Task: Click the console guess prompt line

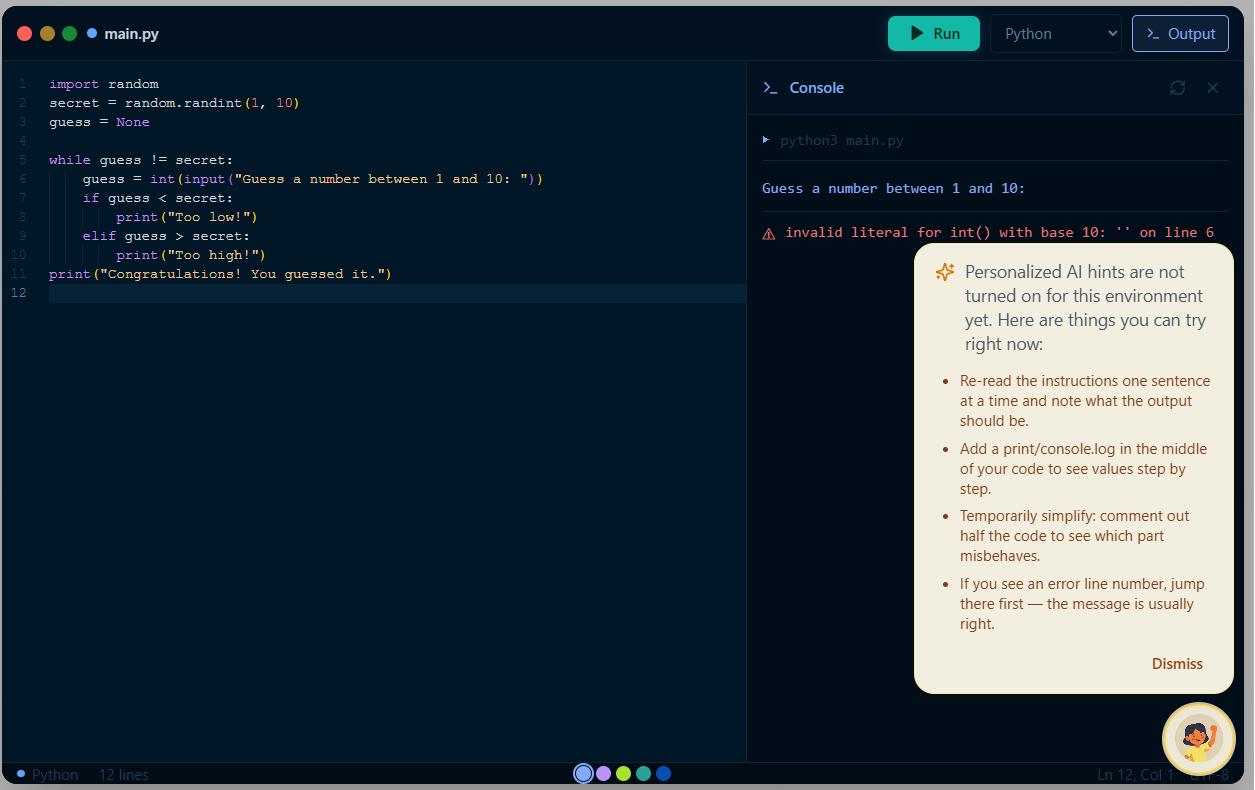Action: pos(894,188)
